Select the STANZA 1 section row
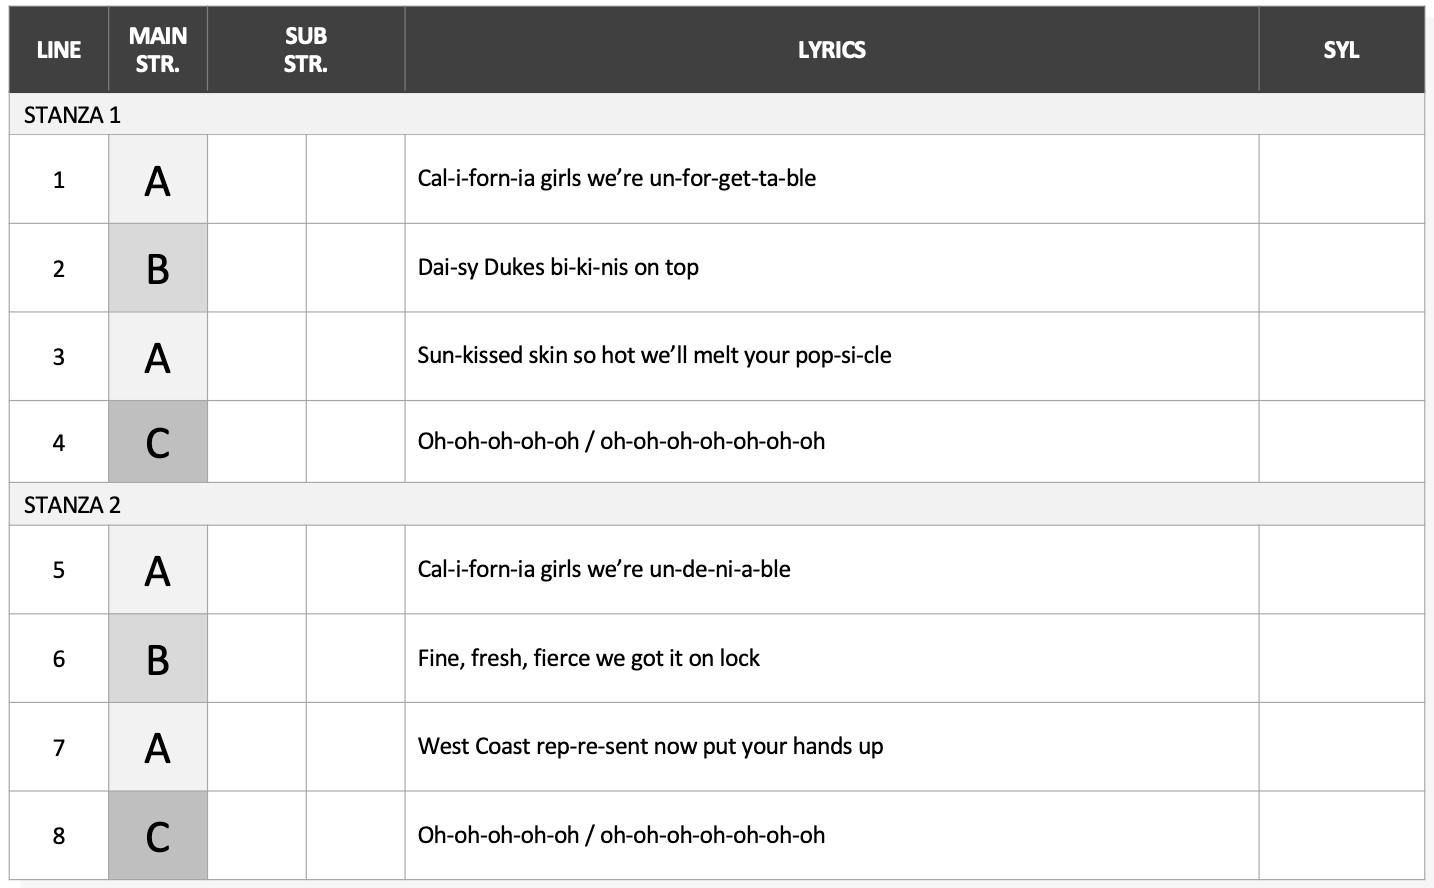Viewport: 1434px width, 888px height. coord(717,114)
